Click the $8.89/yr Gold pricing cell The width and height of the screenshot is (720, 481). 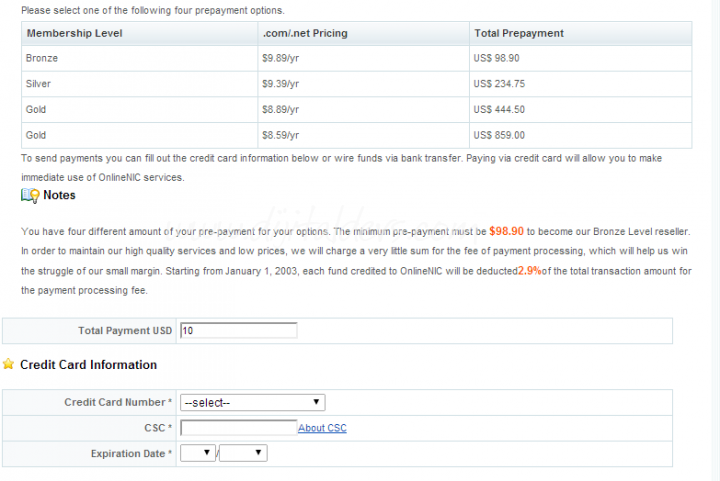pyautogui.click(x=280, y=110)
